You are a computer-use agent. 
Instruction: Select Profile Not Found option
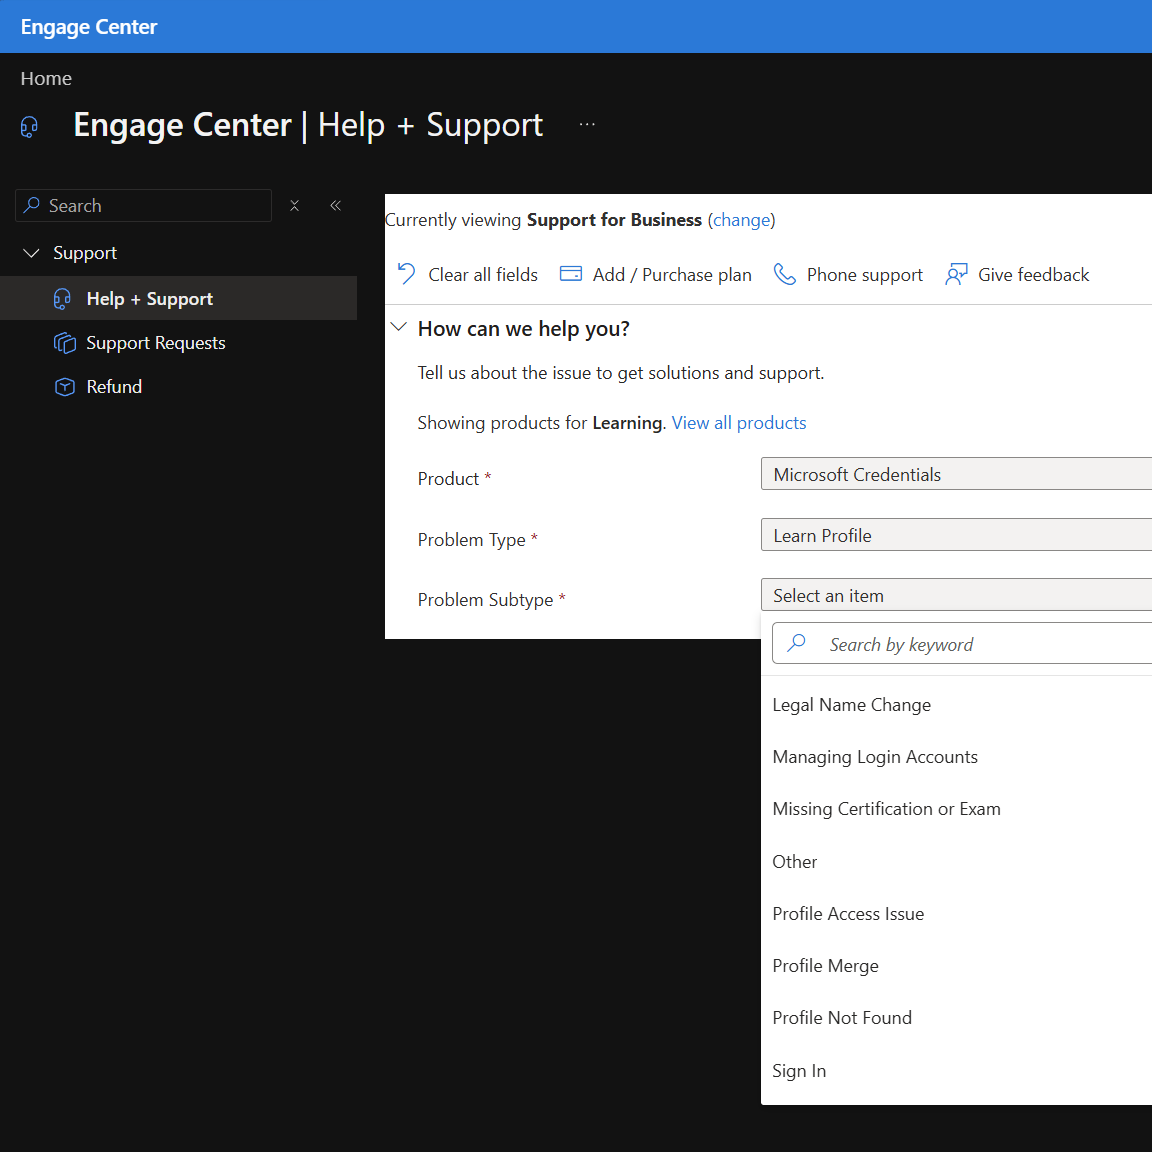coord(956,1018)
